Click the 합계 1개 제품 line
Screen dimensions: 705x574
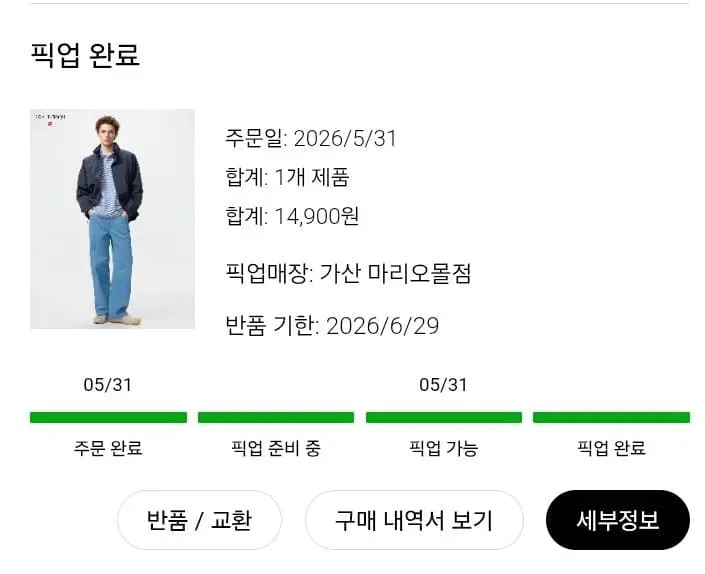click(287, 177)
